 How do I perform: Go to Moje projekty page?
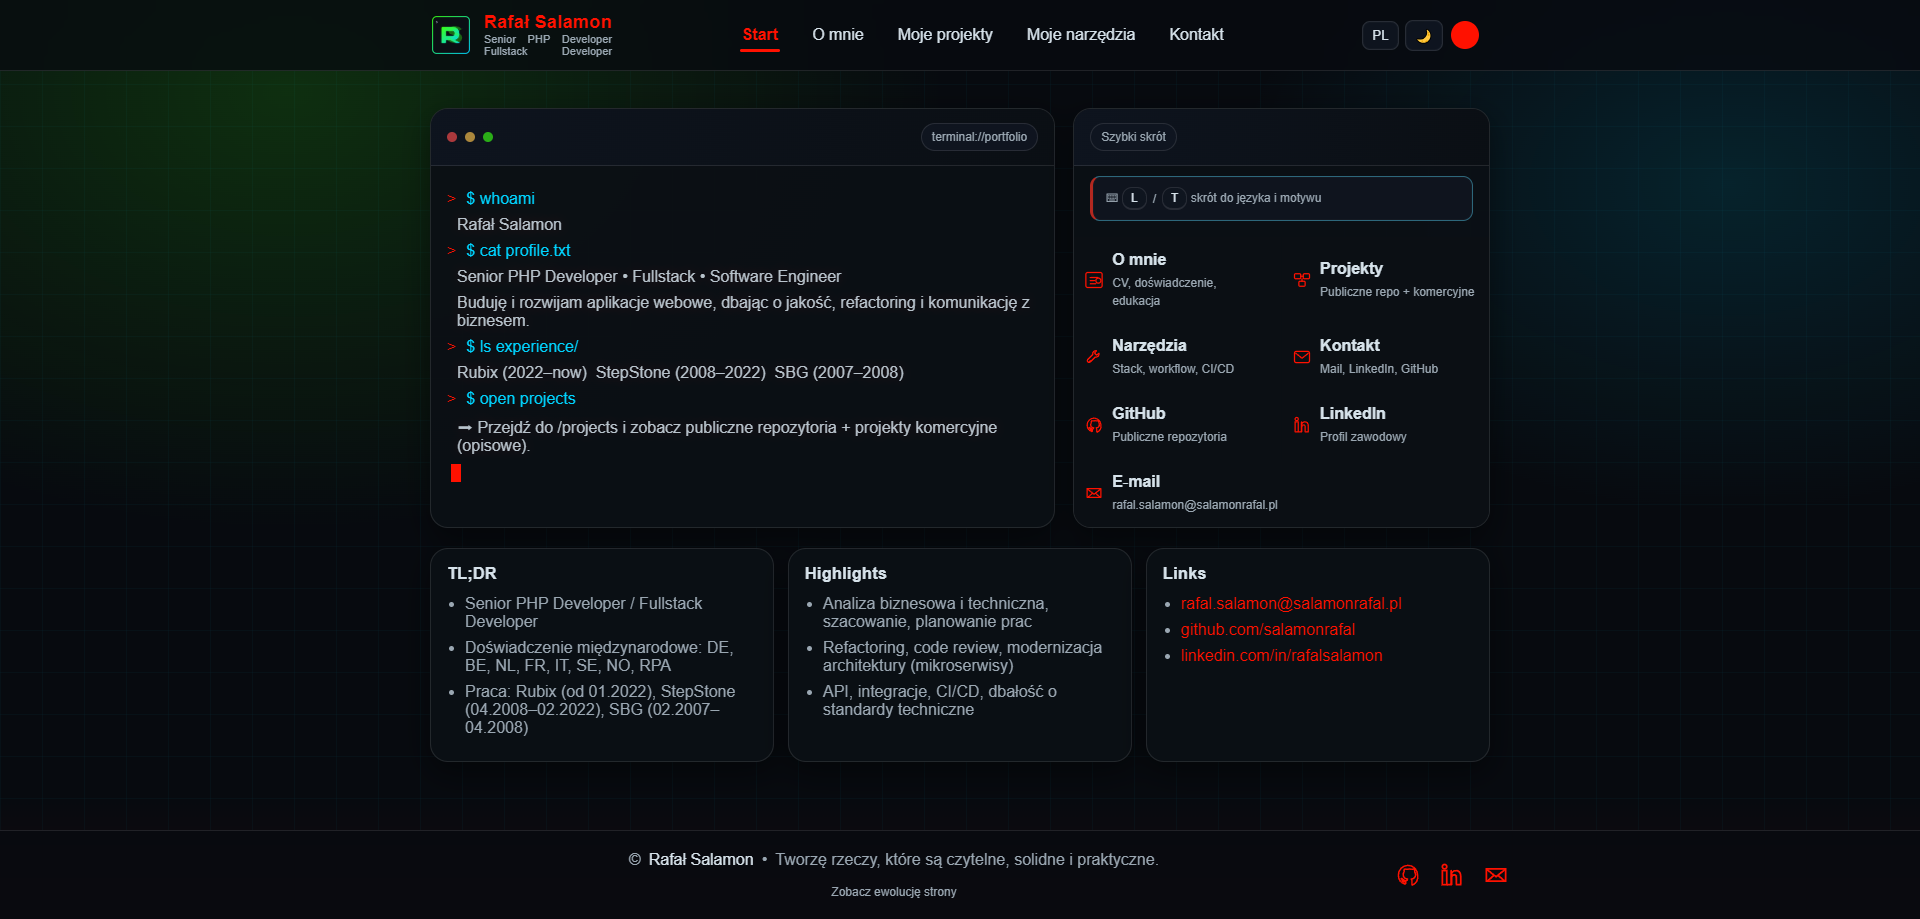(x=945, y=35)
